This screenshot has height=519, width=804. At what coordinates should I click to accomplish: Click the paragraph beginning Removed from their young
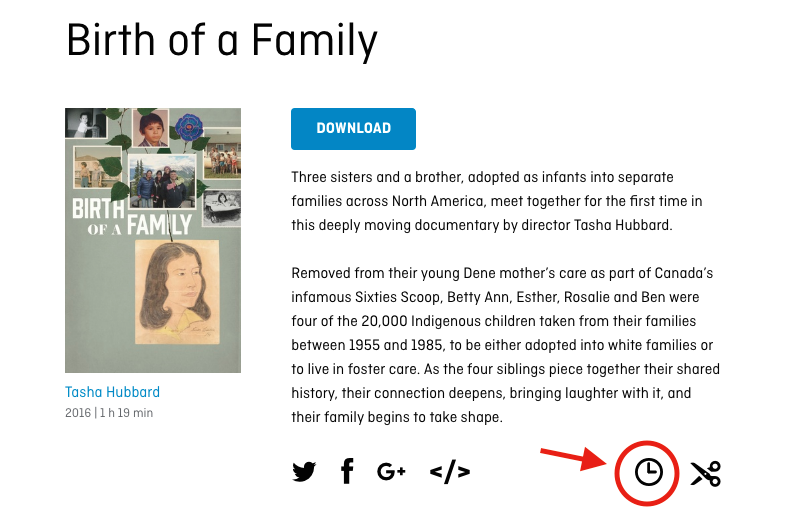tap(506, 345)
